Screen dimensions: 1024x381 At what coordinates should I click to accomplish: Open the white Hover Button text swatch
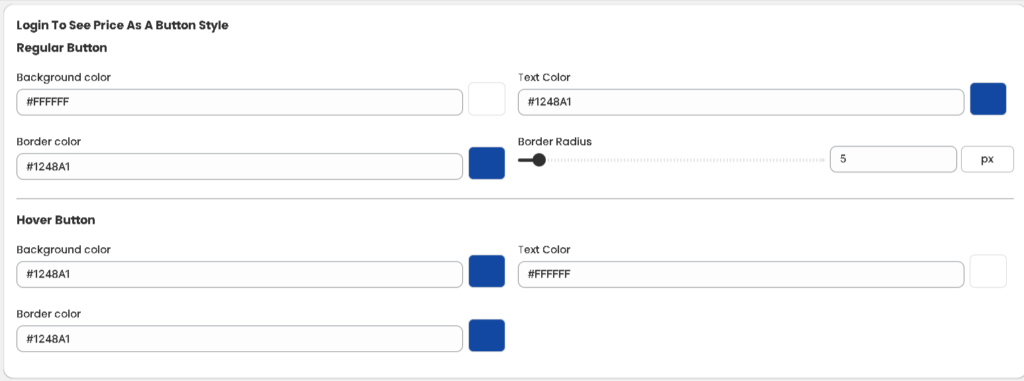[988, 271]
